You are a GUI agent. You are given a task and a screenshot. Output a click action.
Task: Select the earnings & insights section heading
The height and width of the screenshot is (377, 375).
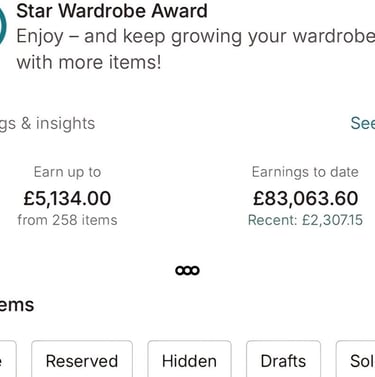[x=47, y=124]
